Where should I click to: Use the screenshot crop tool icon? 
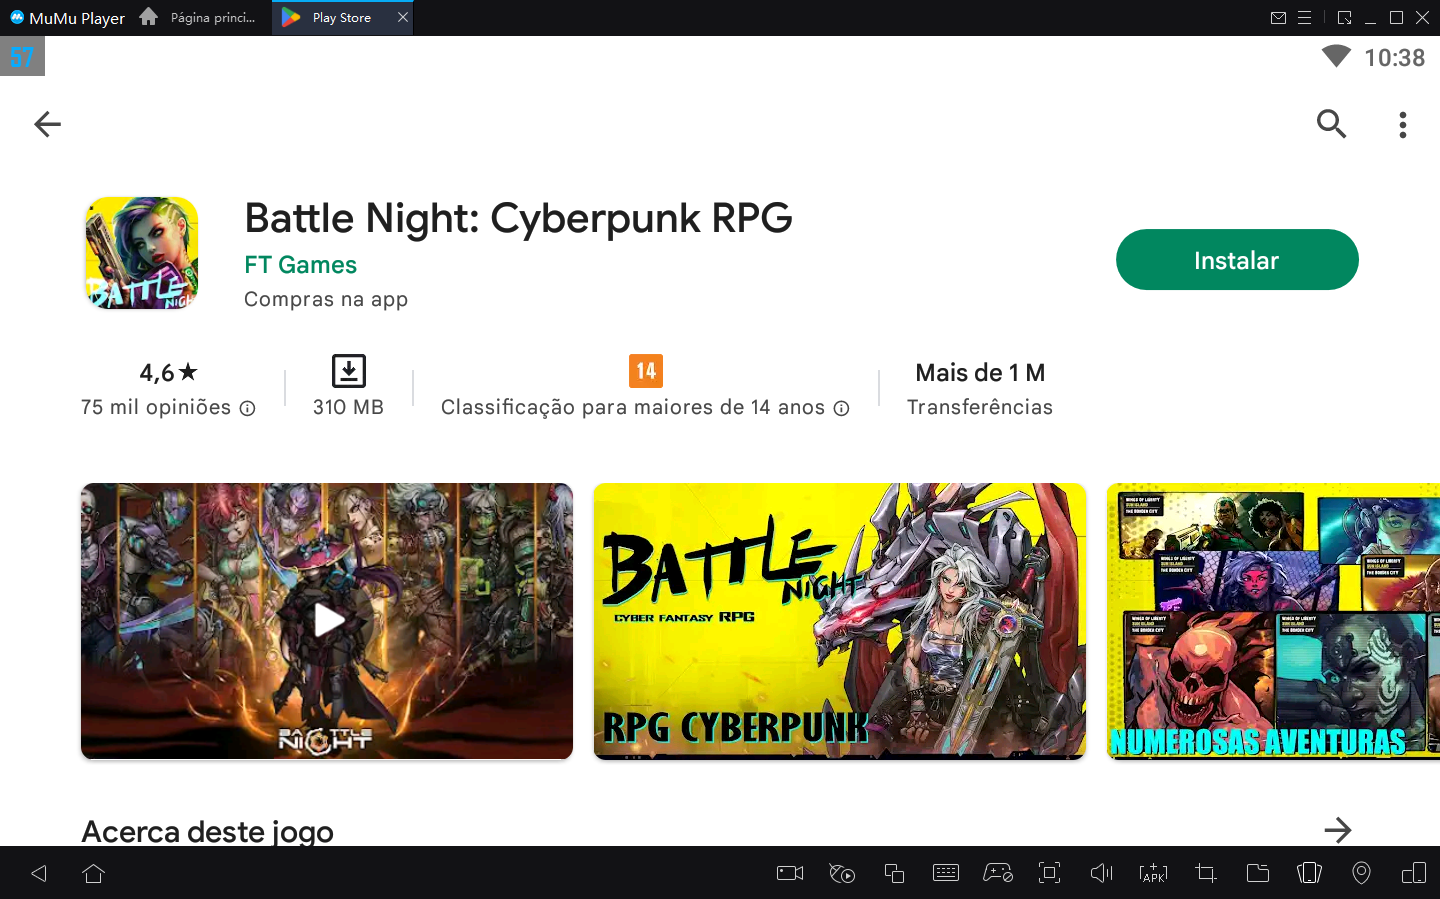tap(1205, 873)
